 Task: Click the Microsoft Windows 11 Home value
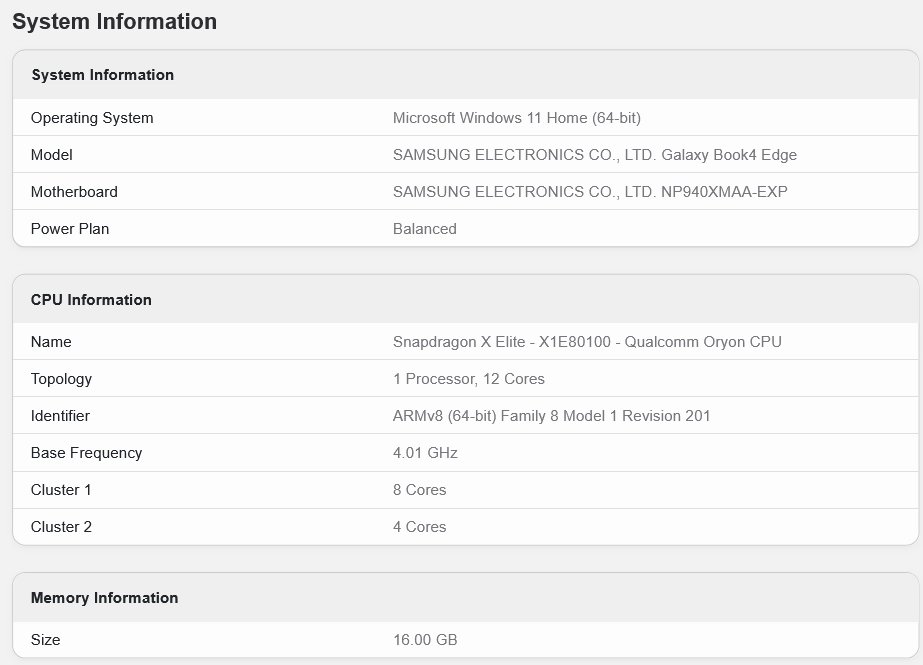tap(516, 118)
